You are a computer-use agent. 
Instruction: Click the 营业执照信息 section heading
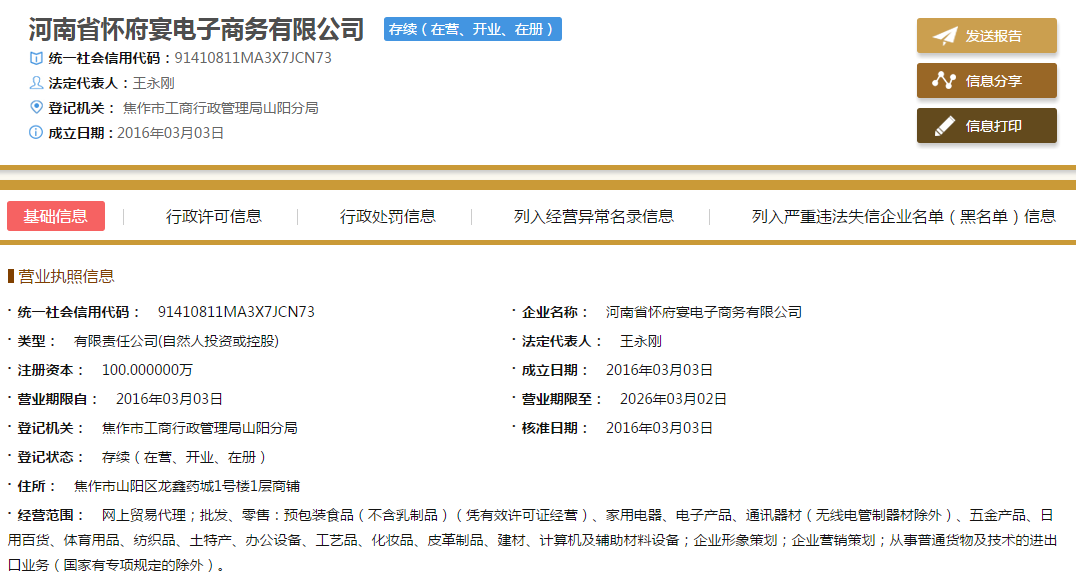coord(66,276)
